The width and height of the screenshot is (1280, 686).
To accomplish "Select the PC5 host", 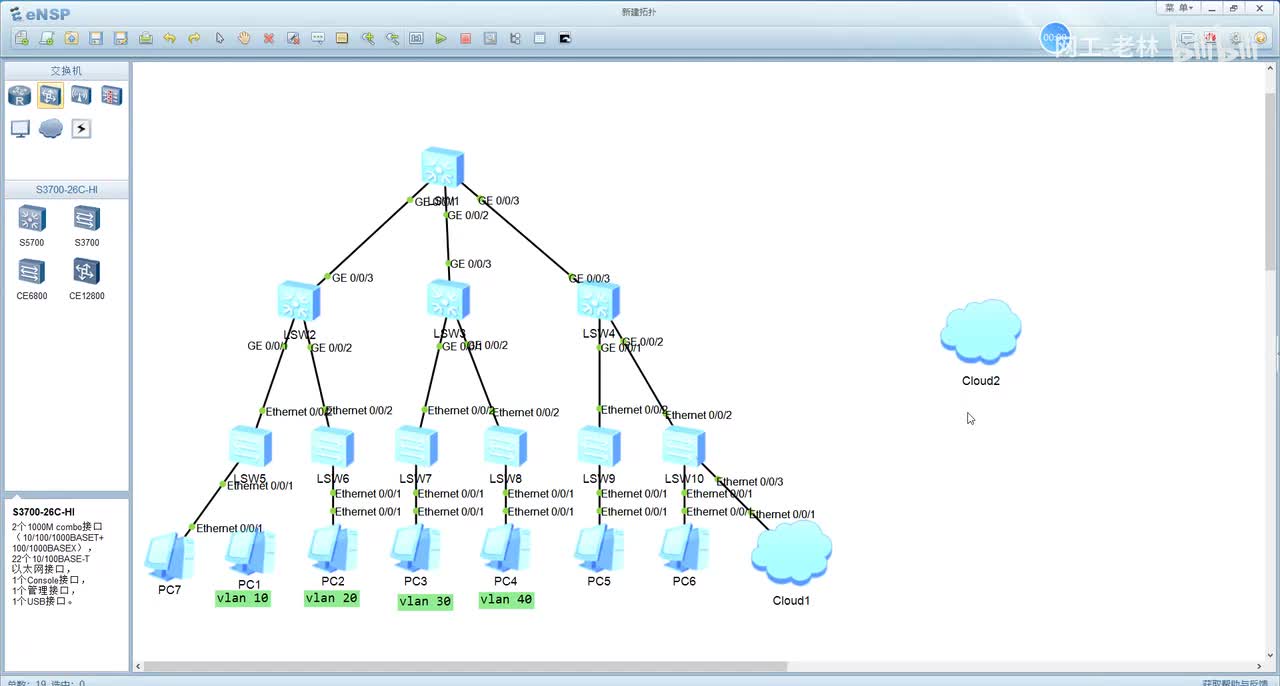I will [x=599, y=549].
